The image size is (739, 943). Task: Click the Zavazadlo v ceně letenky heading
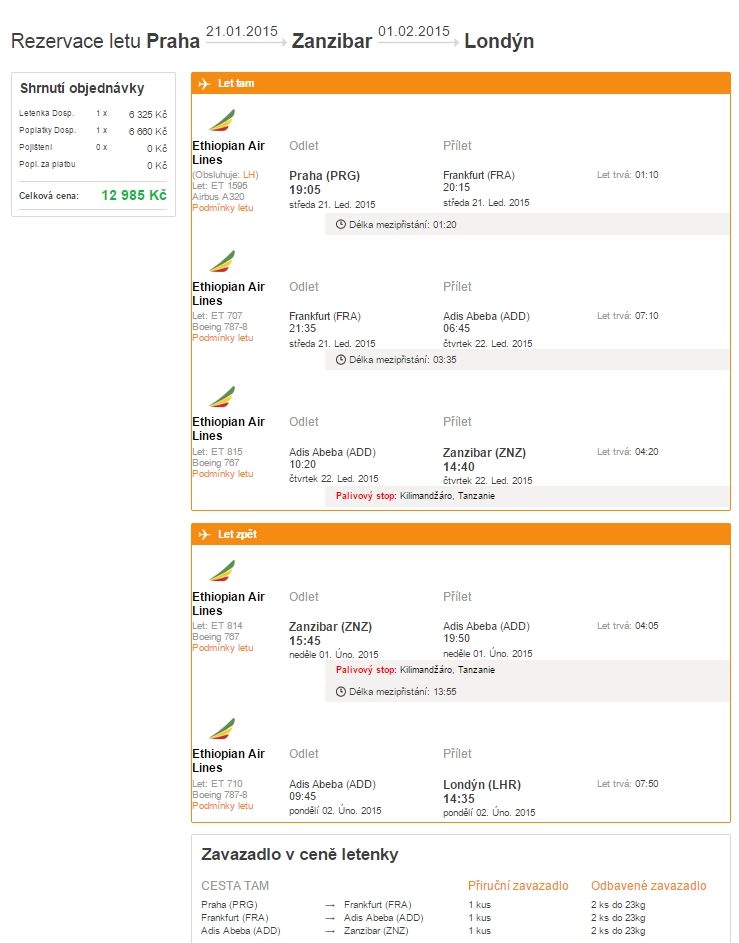(x=300, y=854)
